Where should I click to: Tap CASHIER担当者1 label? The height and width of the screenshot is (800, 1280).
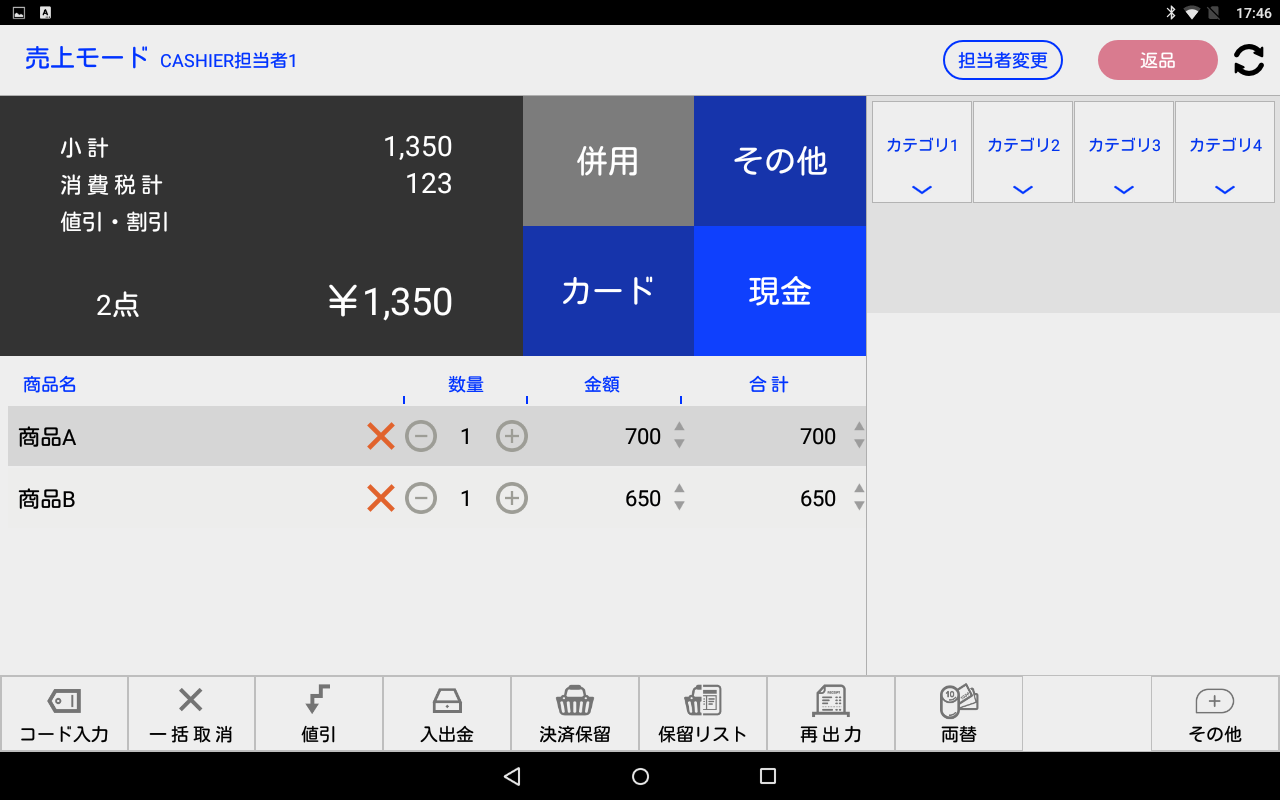tap(229, 61)
